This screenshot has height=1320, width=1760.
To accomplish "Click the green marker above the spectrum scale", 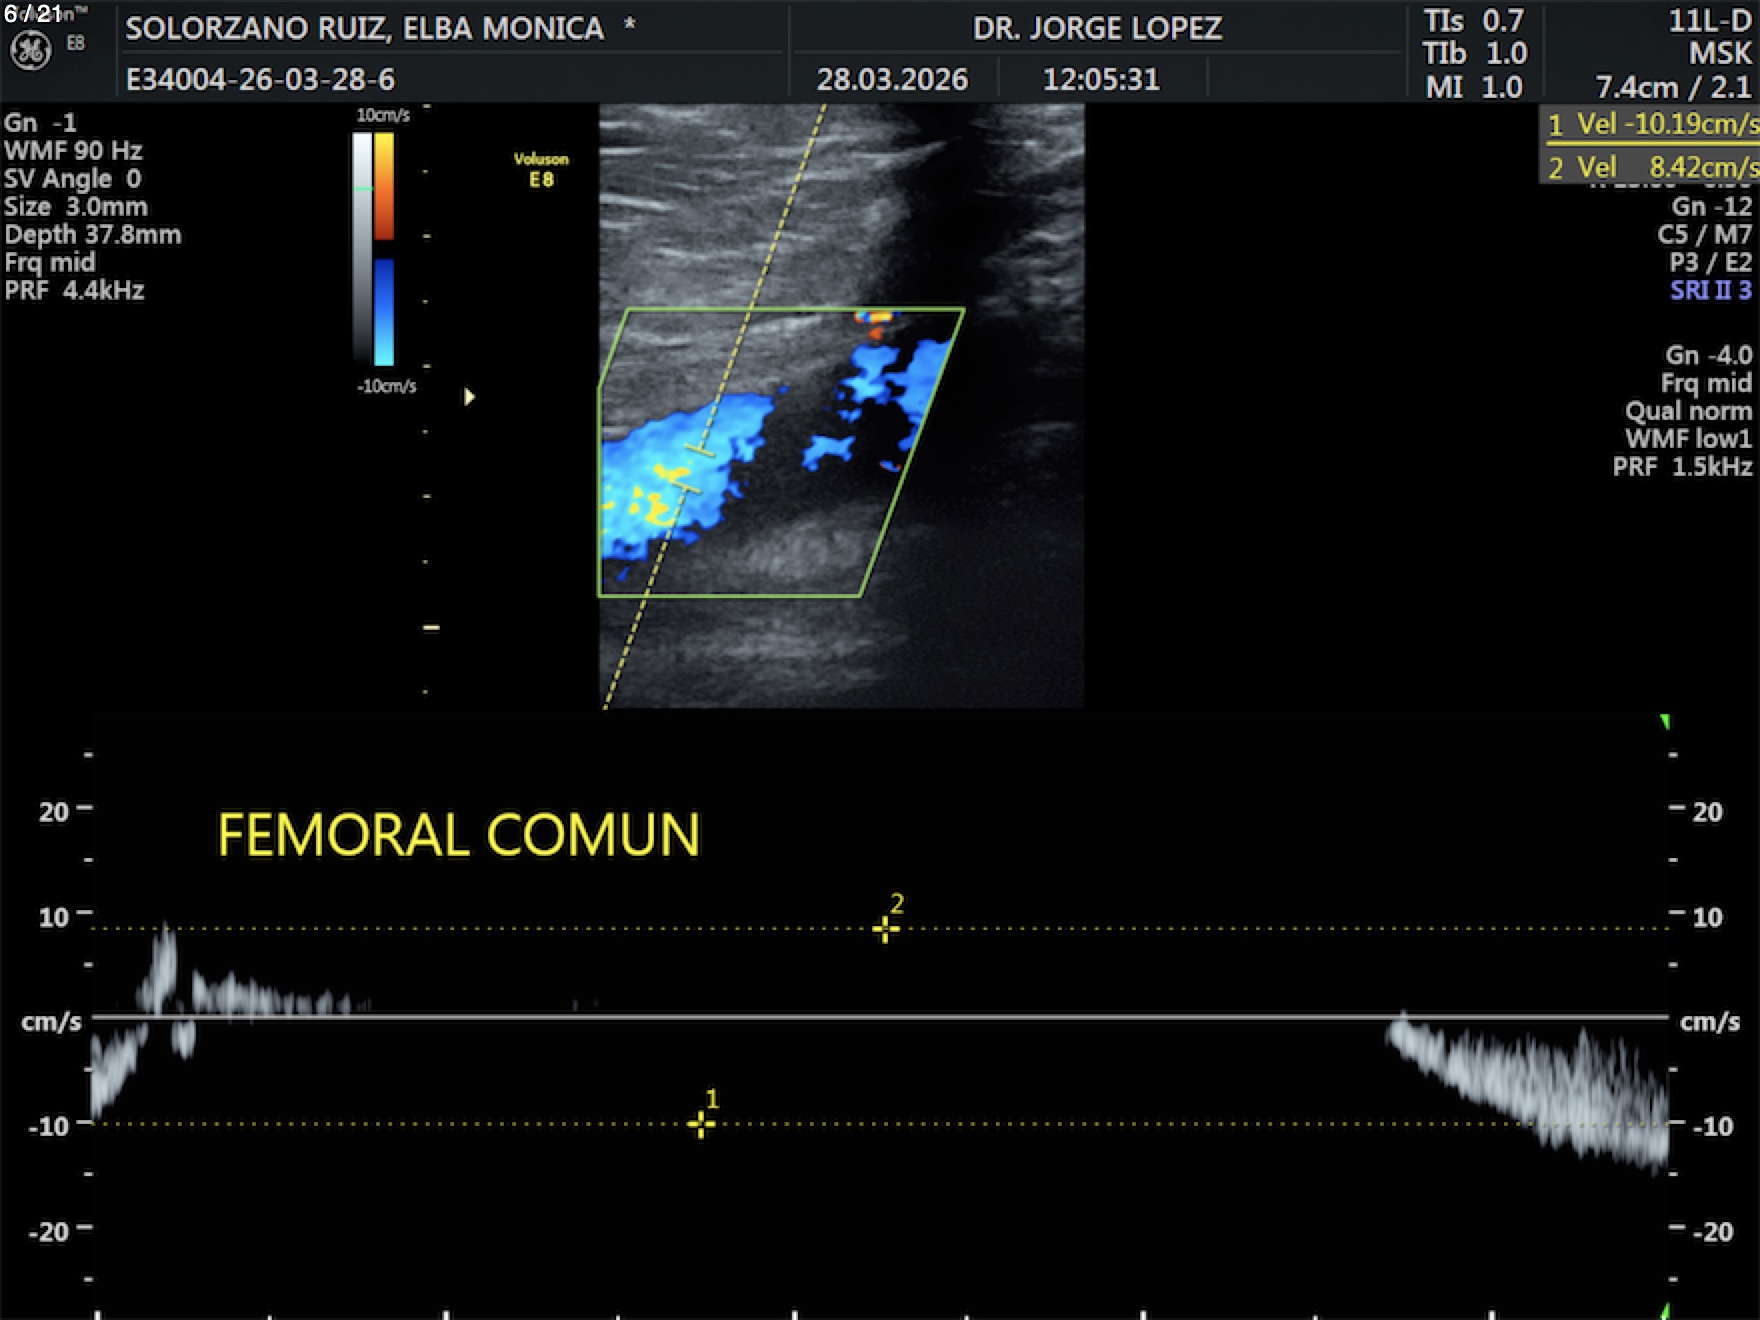I will [x=1665, y=722].
